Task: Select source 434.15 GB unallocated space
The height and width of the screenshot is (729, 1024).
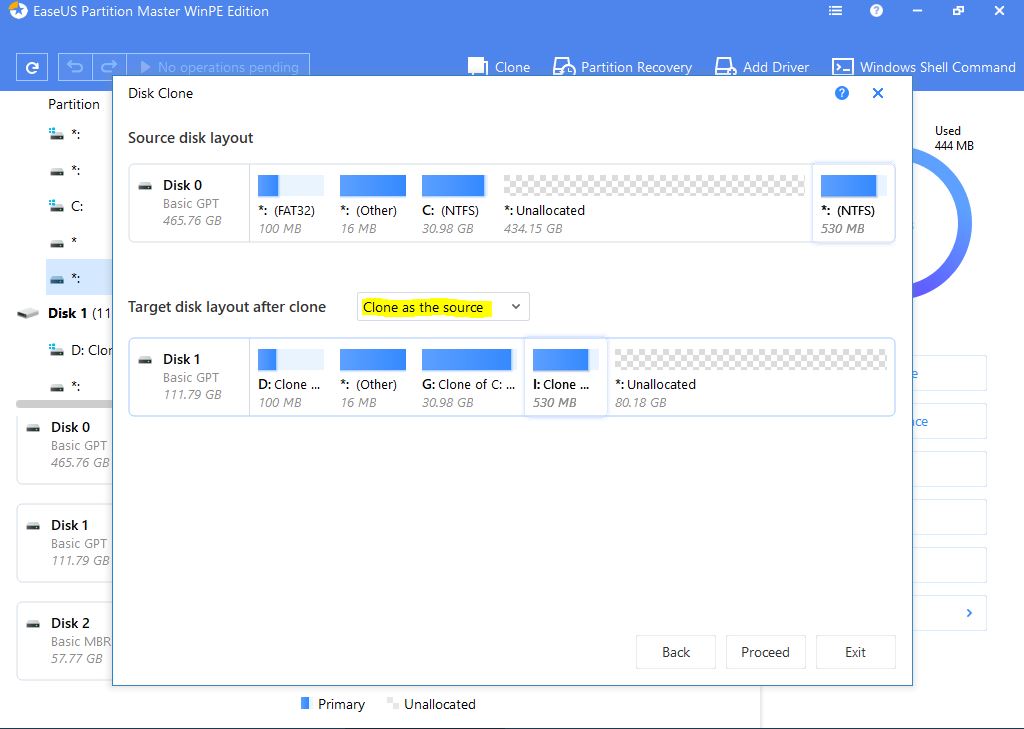Action: (654, 204)
